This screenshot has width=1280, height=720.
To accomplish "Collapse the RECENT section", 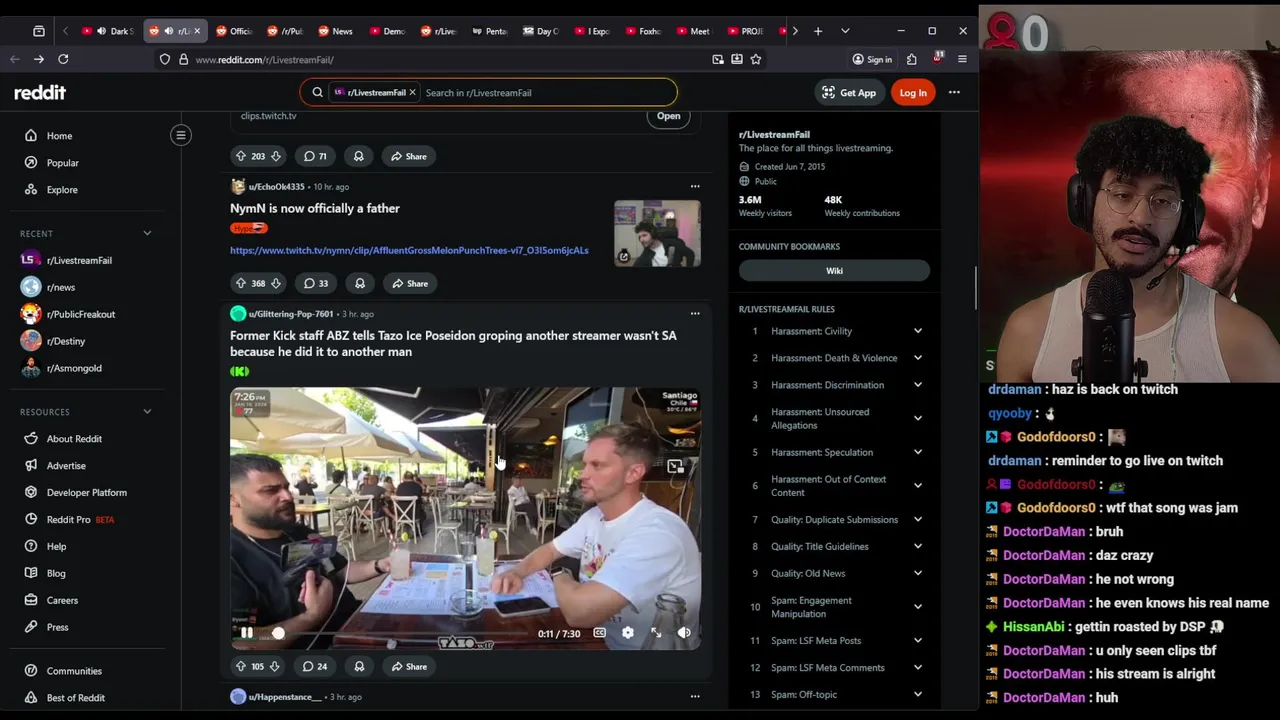I will coord(147,234).
